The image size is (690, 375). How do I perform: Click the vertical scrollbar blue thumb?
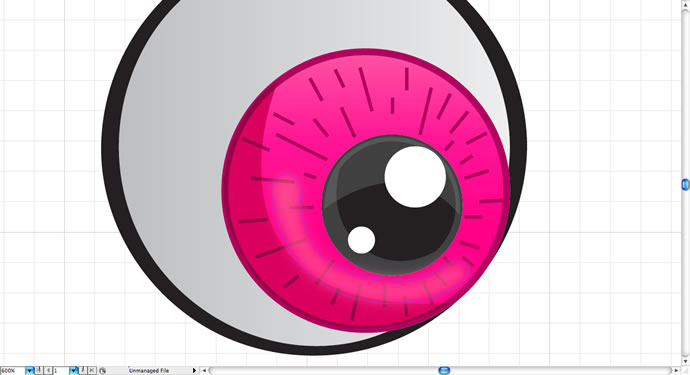[686, 185]
